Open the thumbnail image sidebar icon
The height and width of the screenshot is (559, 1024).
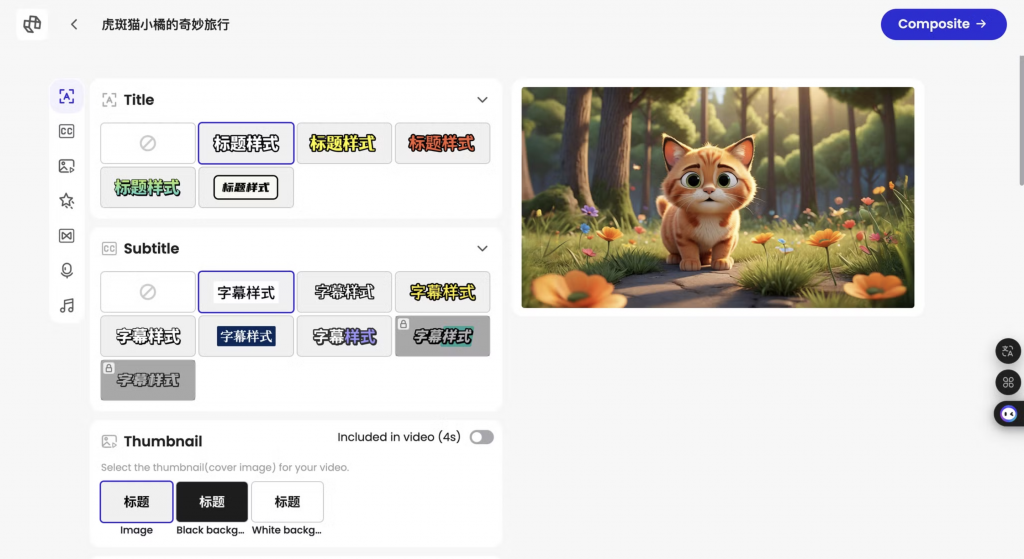coord(67,166)
